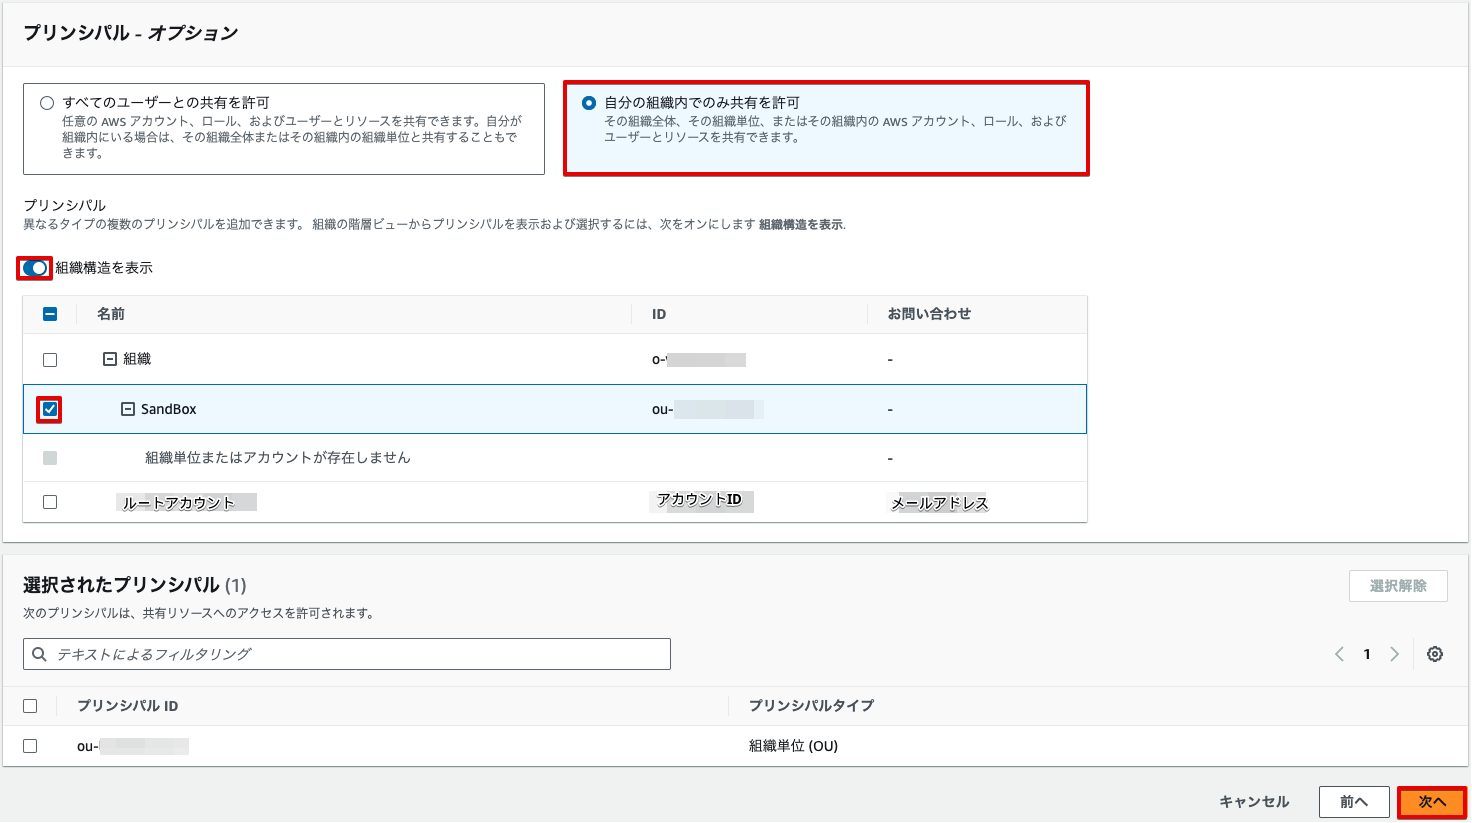Click the 名前 column header
Viewport: 1472px width, 823px height.
111,314
